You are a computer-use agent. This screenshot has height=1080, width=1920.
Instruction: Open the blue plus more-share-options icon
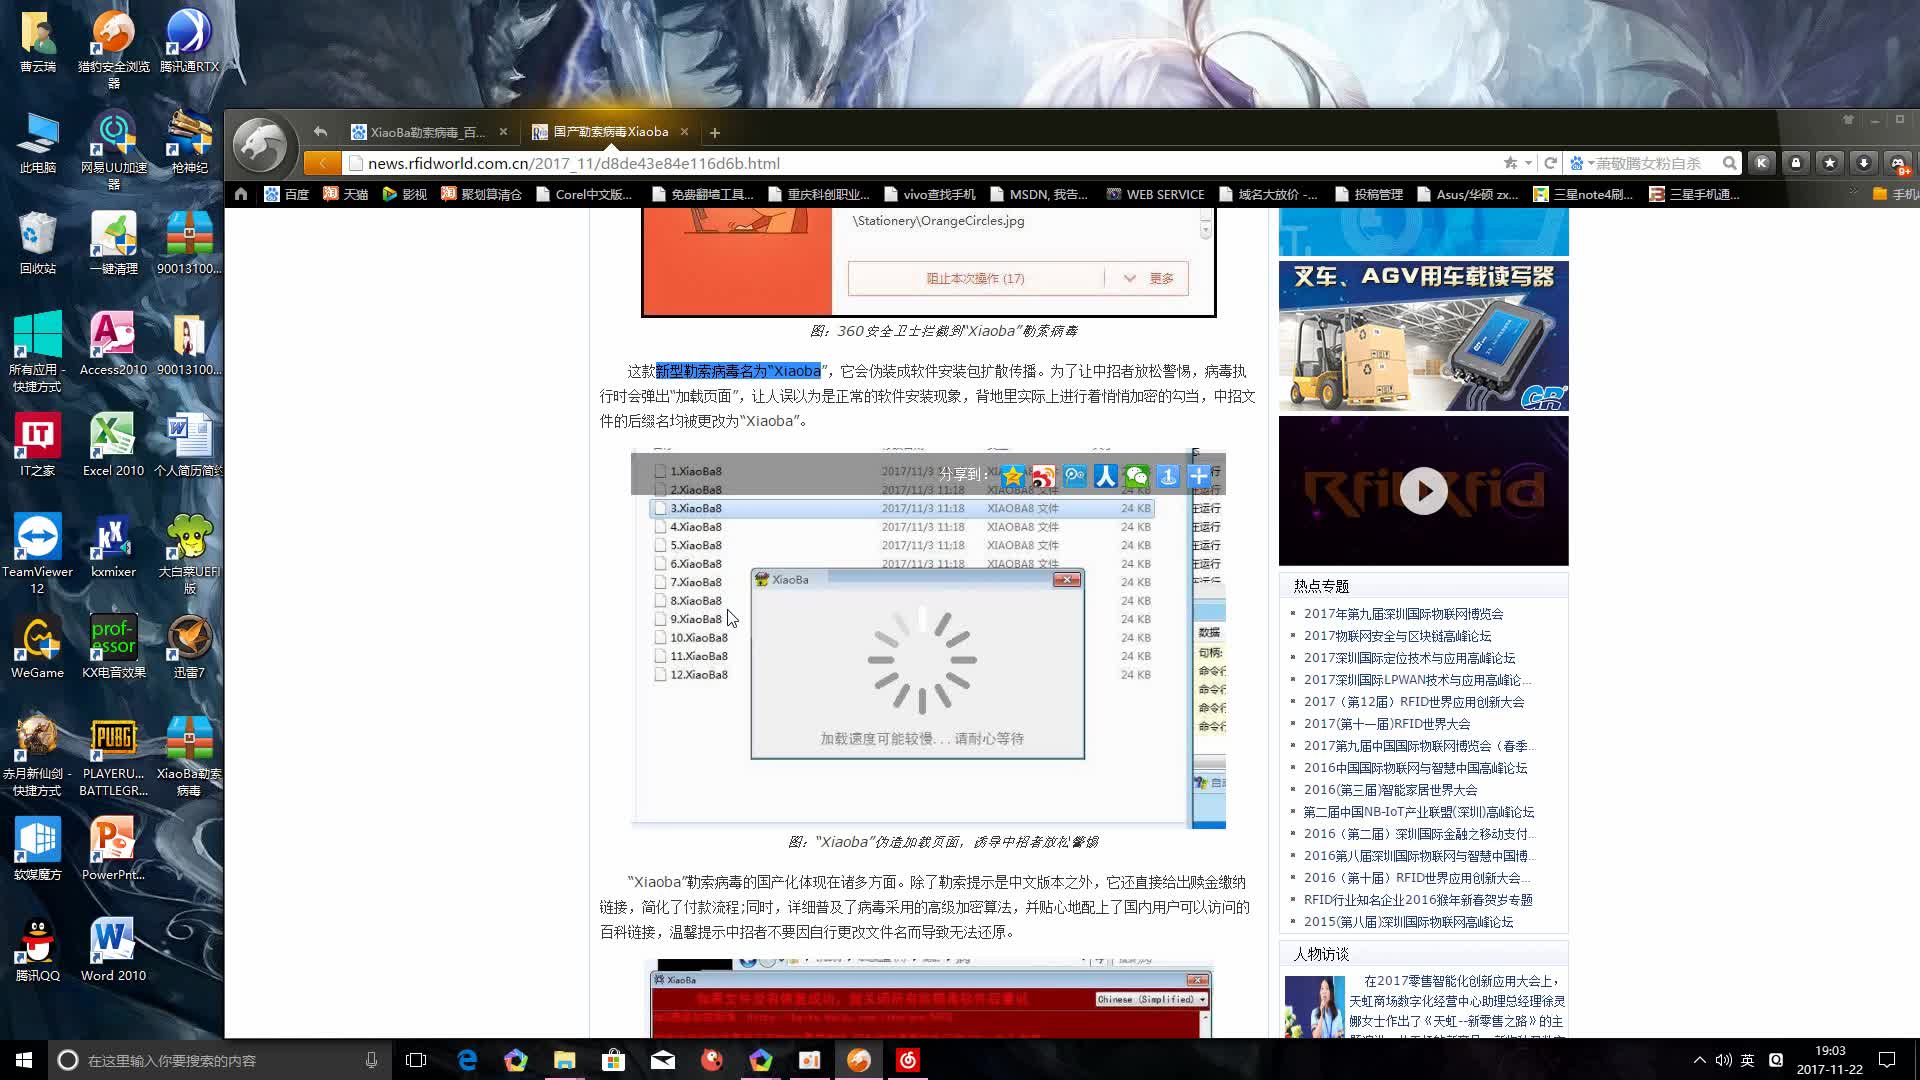click(x=1199, y=476)
